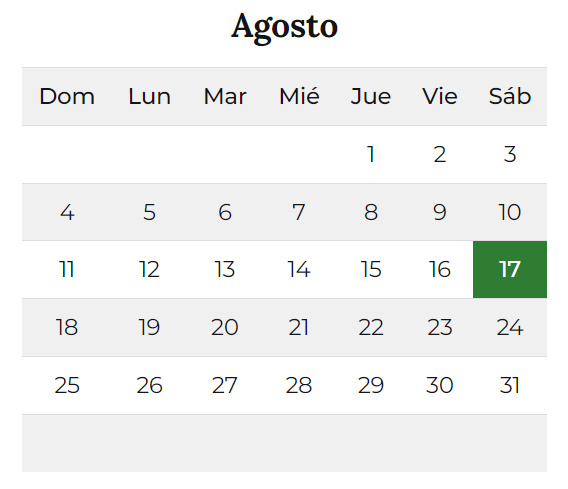
Task: Choose day 20 under Mar
Action: 225,327
